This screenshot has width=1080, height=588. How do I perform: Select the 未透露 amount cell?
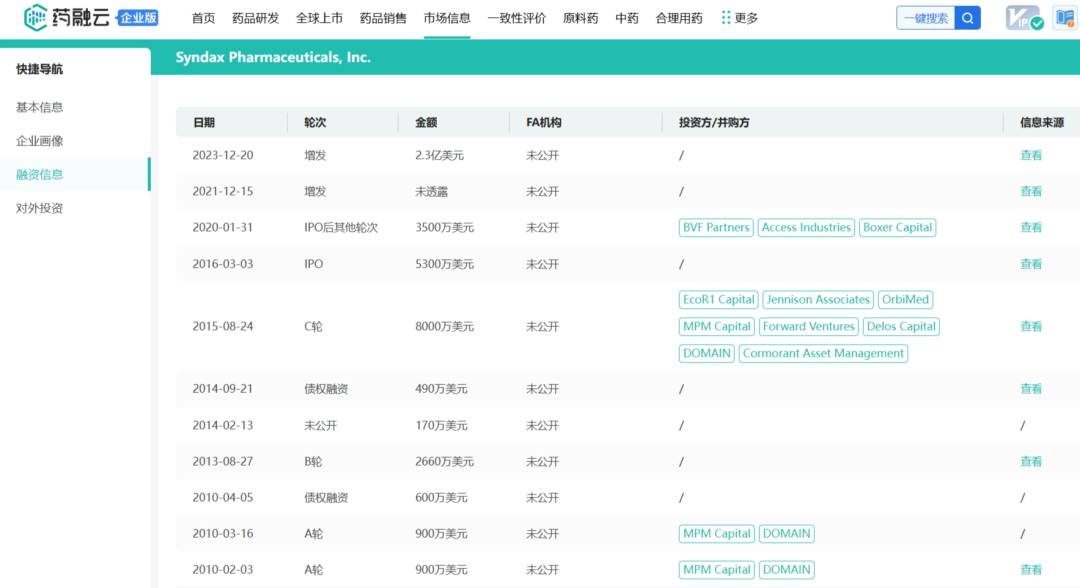pyautogui.click(x=431, y=191)
